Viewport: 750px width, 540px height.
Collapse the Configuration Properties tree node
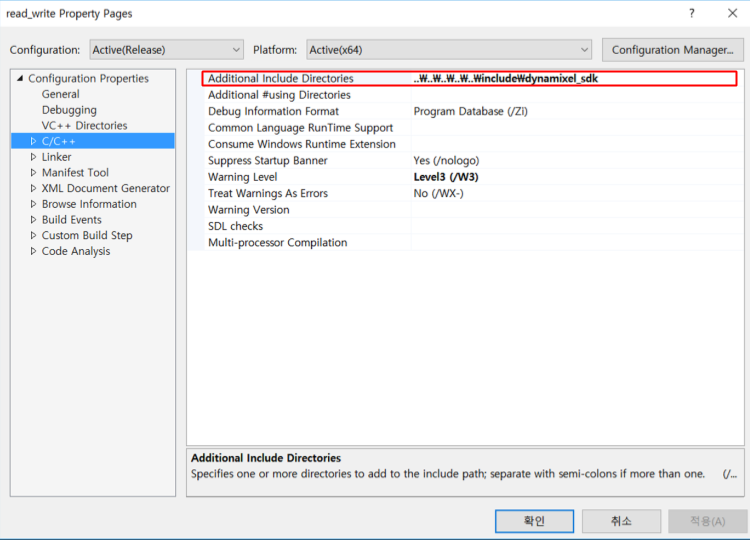point(19,79)
